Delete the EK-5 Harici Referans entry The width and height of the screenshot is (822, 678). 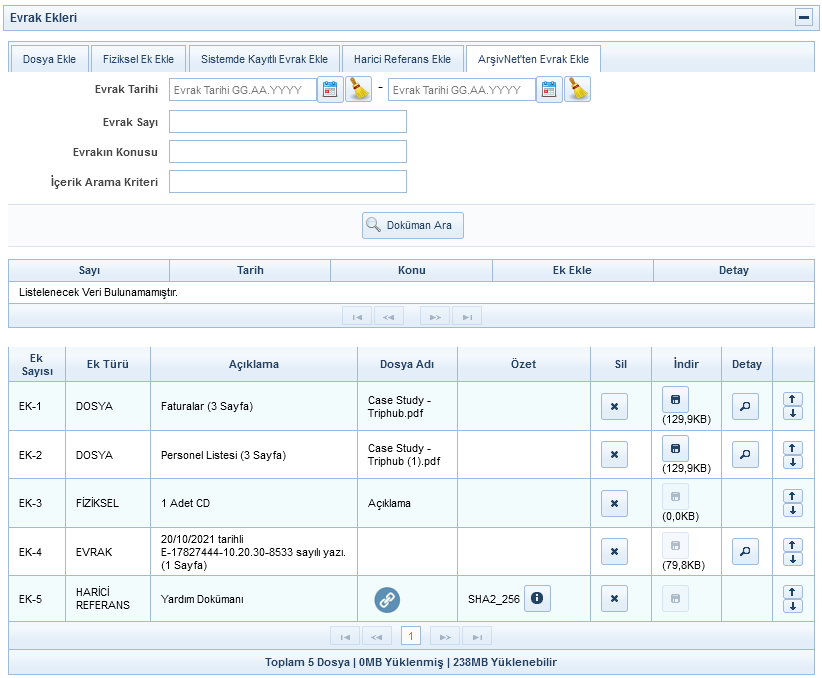click(614, 599)
